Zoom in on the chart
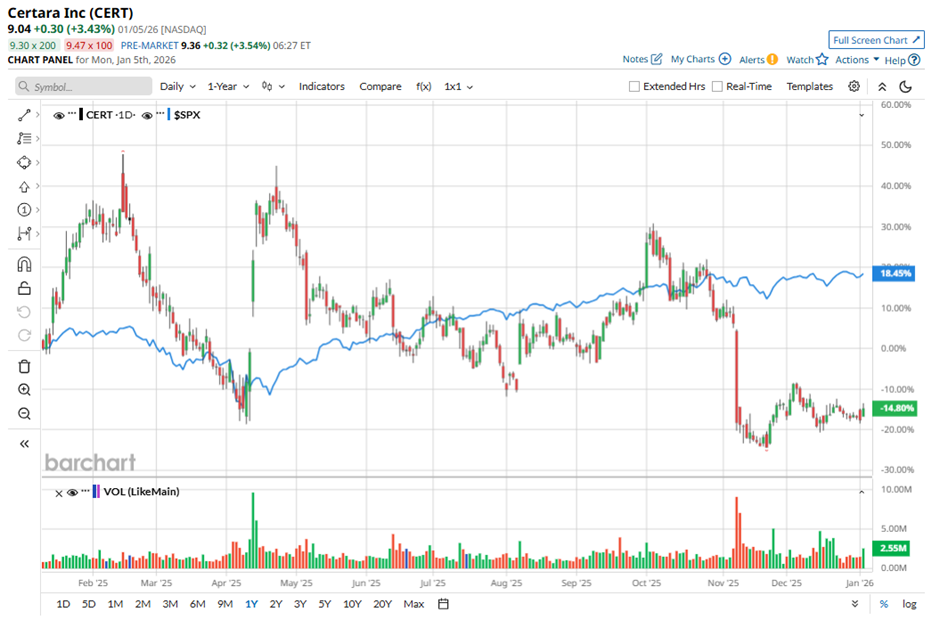This screenshot has height=620, width=940. [x=24, y=390]
